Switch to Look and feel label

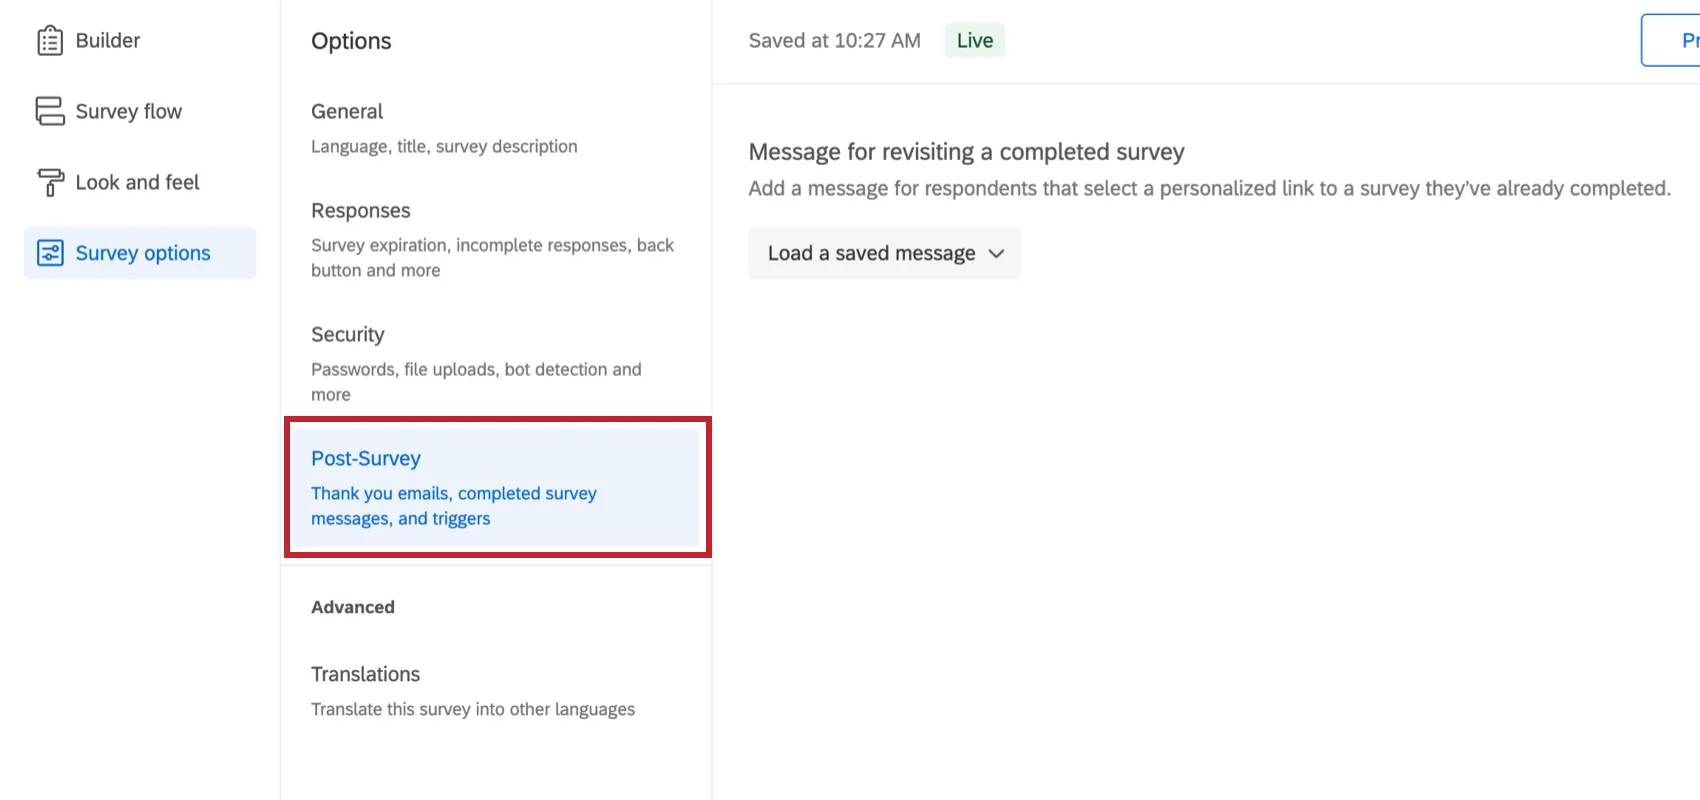[138, 182]
